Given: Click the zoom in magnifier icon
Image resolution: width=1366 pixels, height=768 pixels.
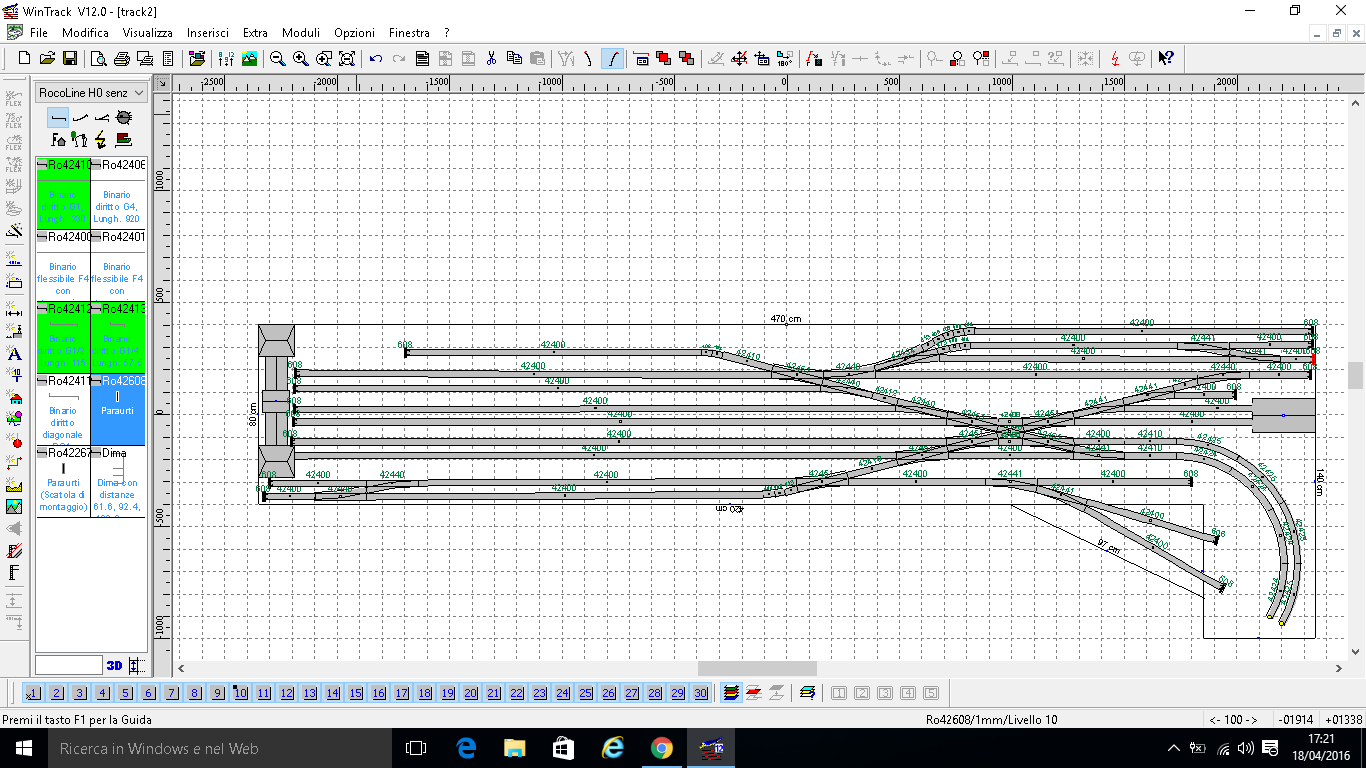Looking at the screenshot, I should point(300,59).
